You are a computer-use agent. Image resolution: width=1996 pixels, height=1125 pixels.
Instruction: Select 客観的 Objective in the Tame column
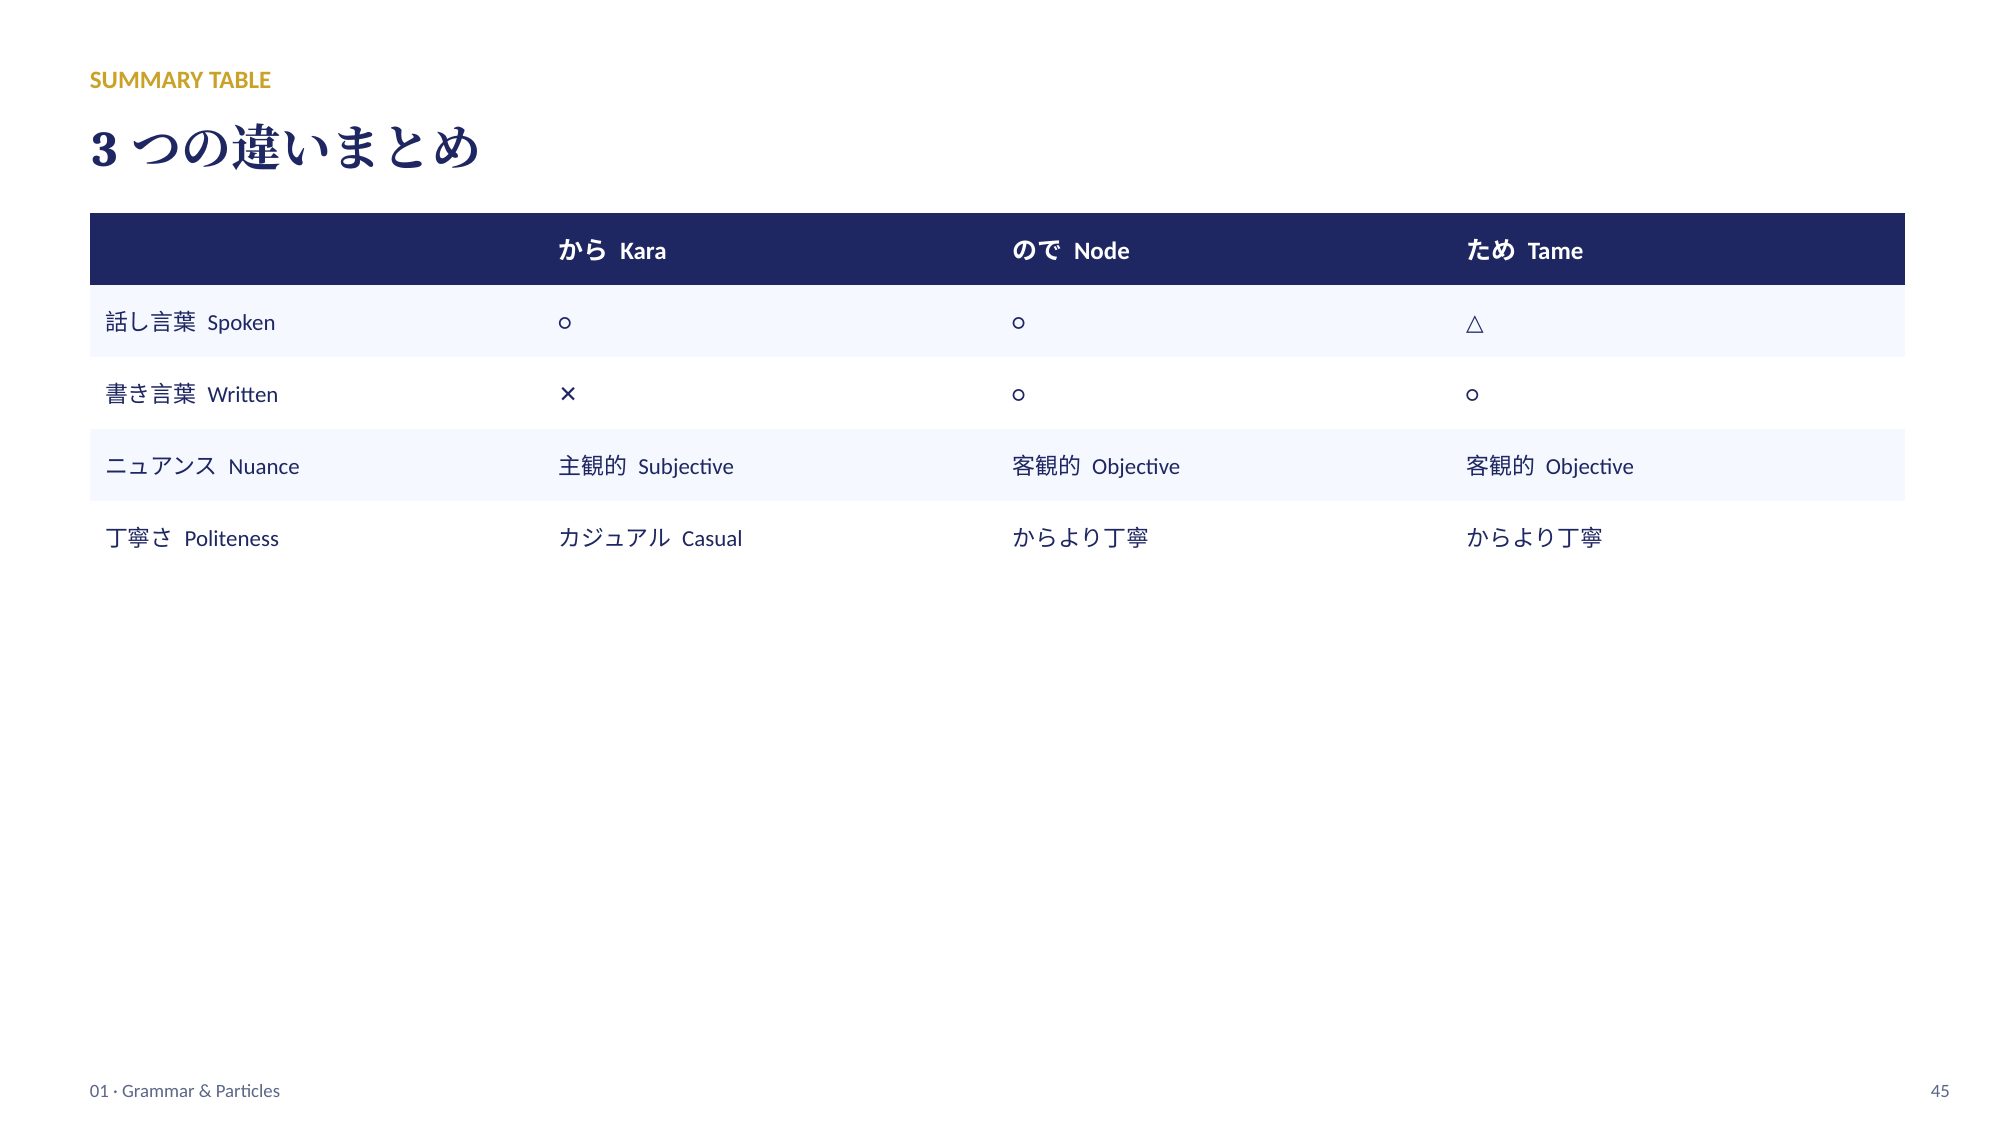point(1549,466)
